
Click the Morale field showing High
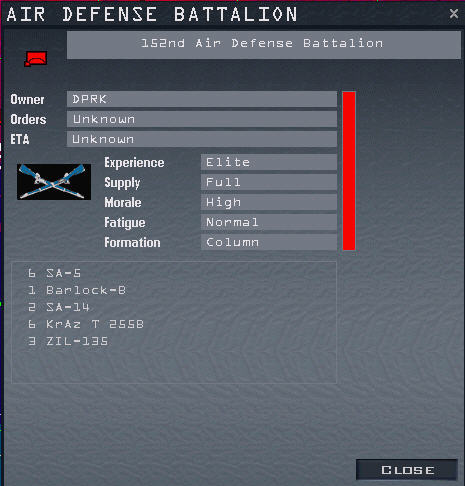269,202
